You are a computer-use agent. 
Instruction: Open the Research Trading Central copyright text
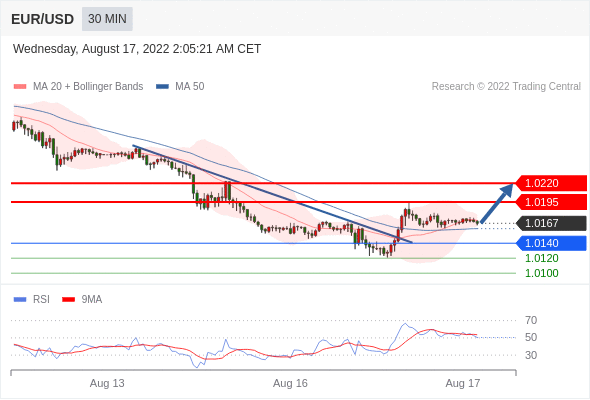coord(506,87)
